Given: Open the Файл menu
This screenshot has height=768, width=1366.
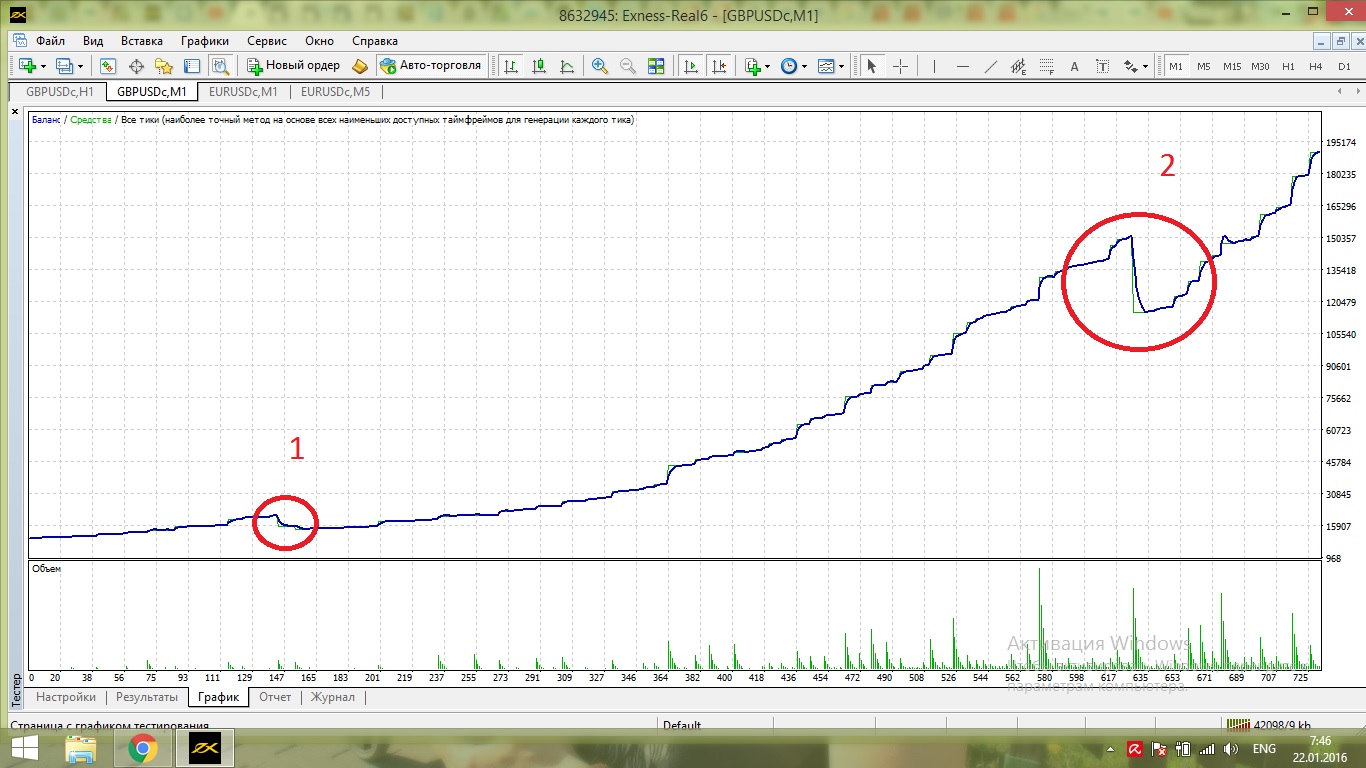Looking at the screenshot, I should tap(50, 41).
